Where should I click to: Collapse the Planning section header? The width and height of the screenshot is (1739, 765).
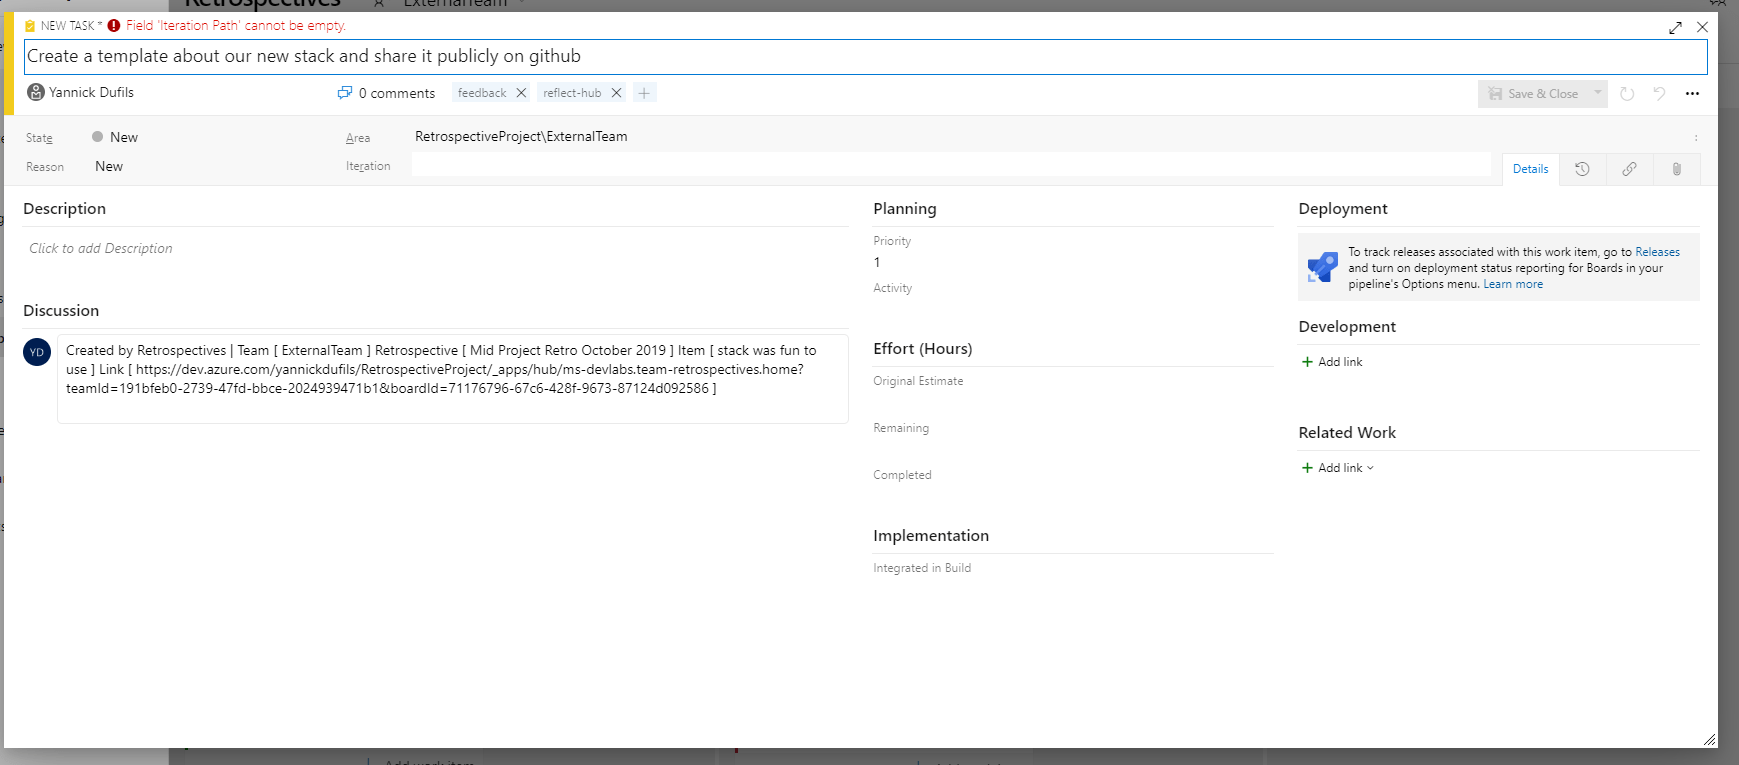coord(905,209)
